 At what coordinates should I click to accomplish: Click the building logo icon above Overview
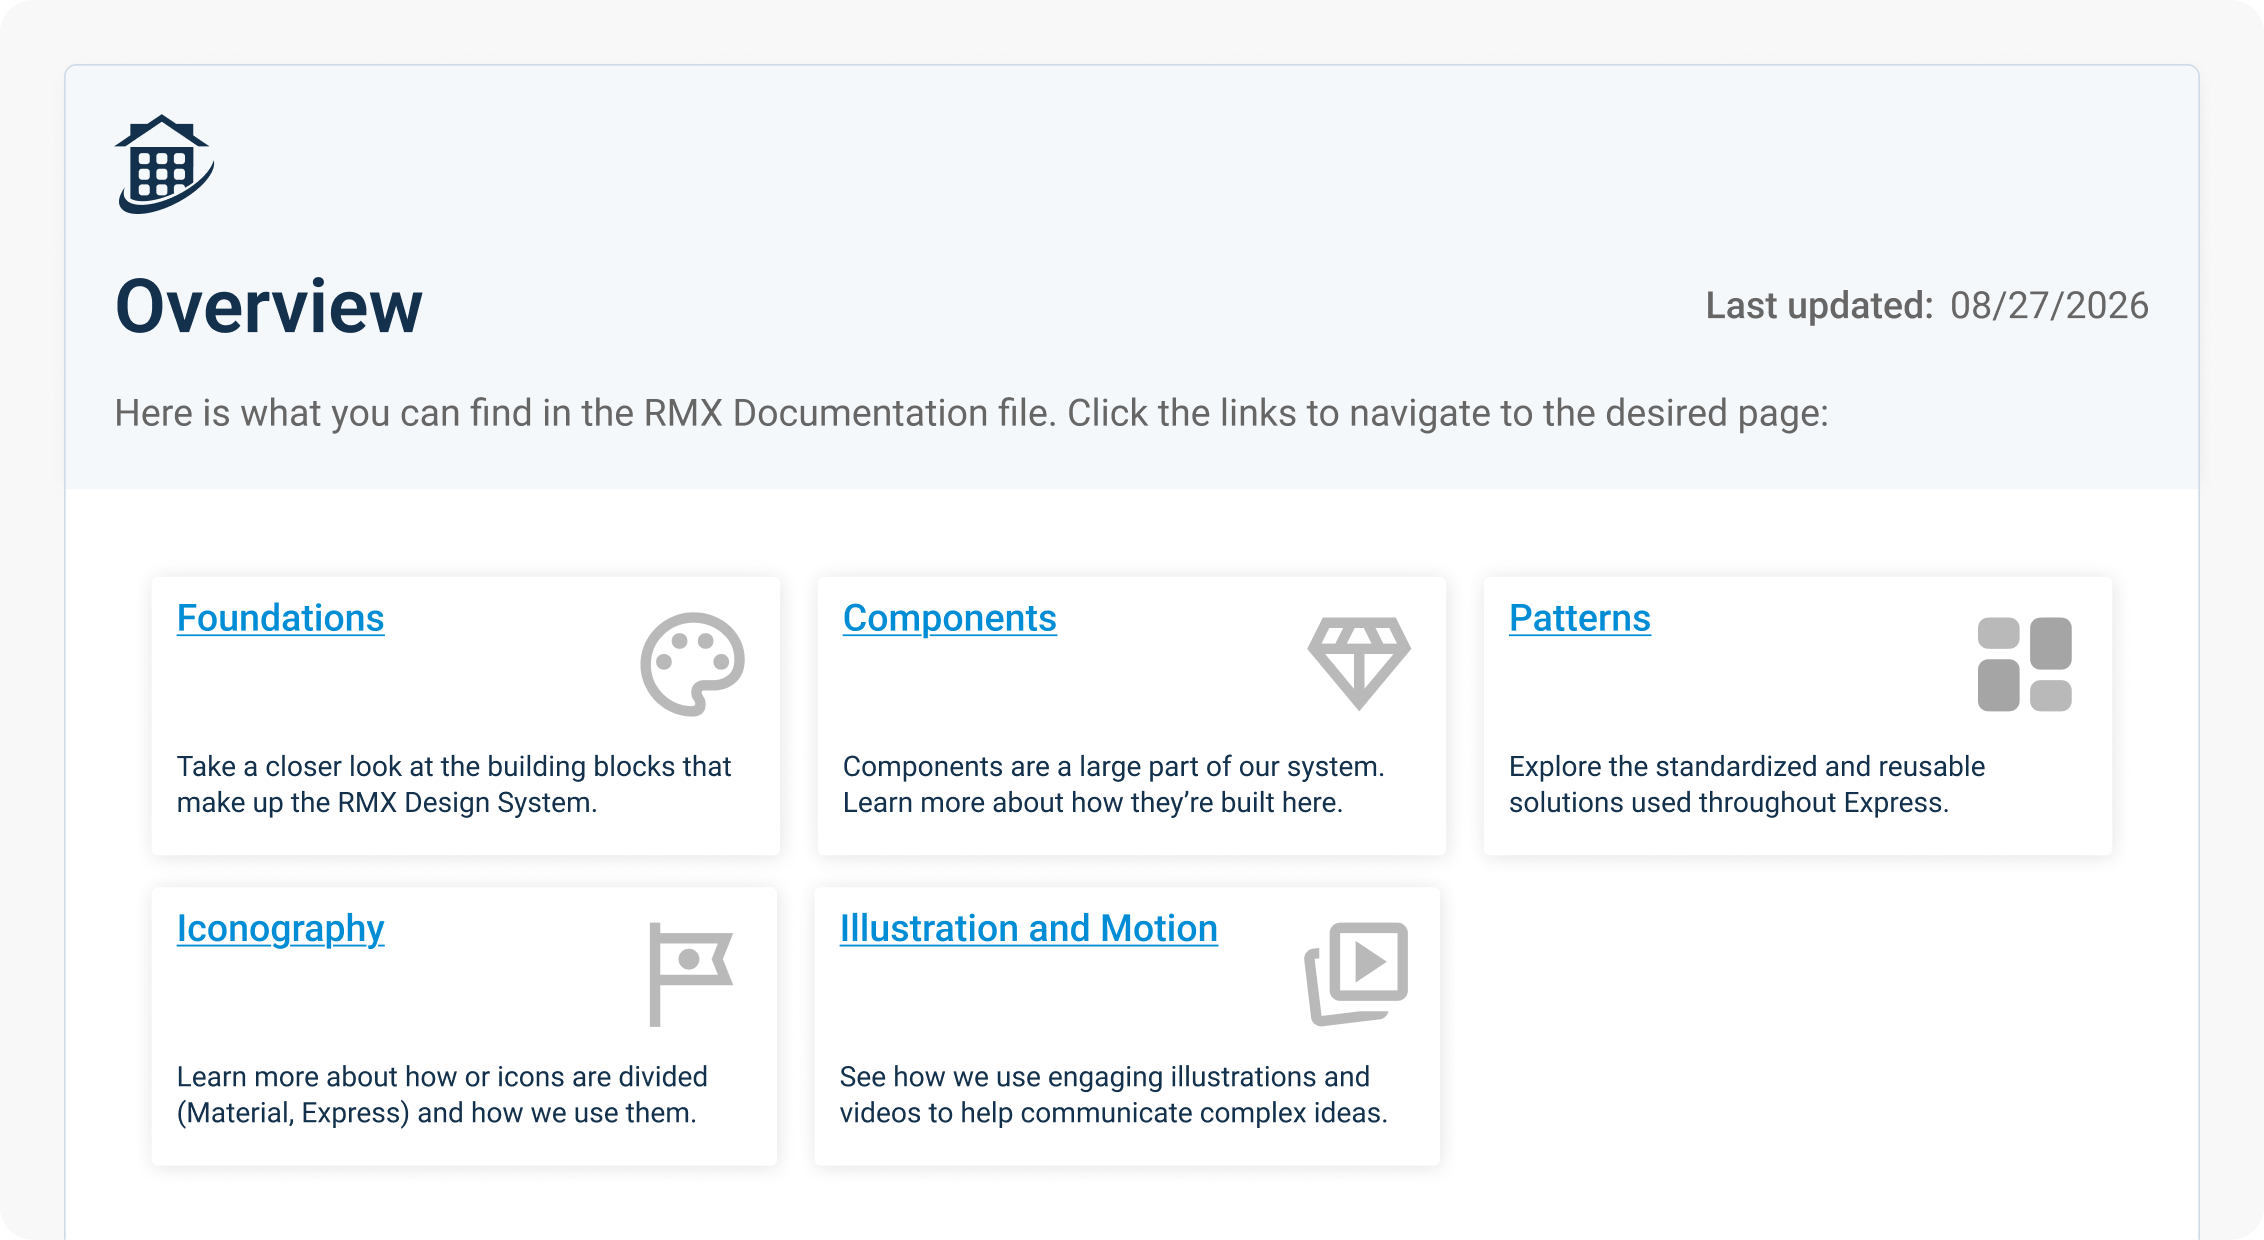tap(165, 164)
